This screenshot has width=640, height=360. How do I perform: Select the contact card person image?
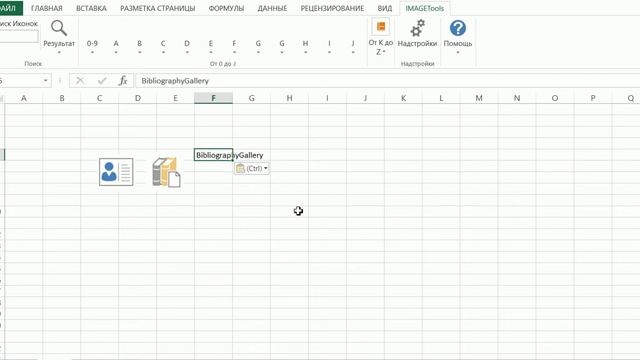coord(116,172)
